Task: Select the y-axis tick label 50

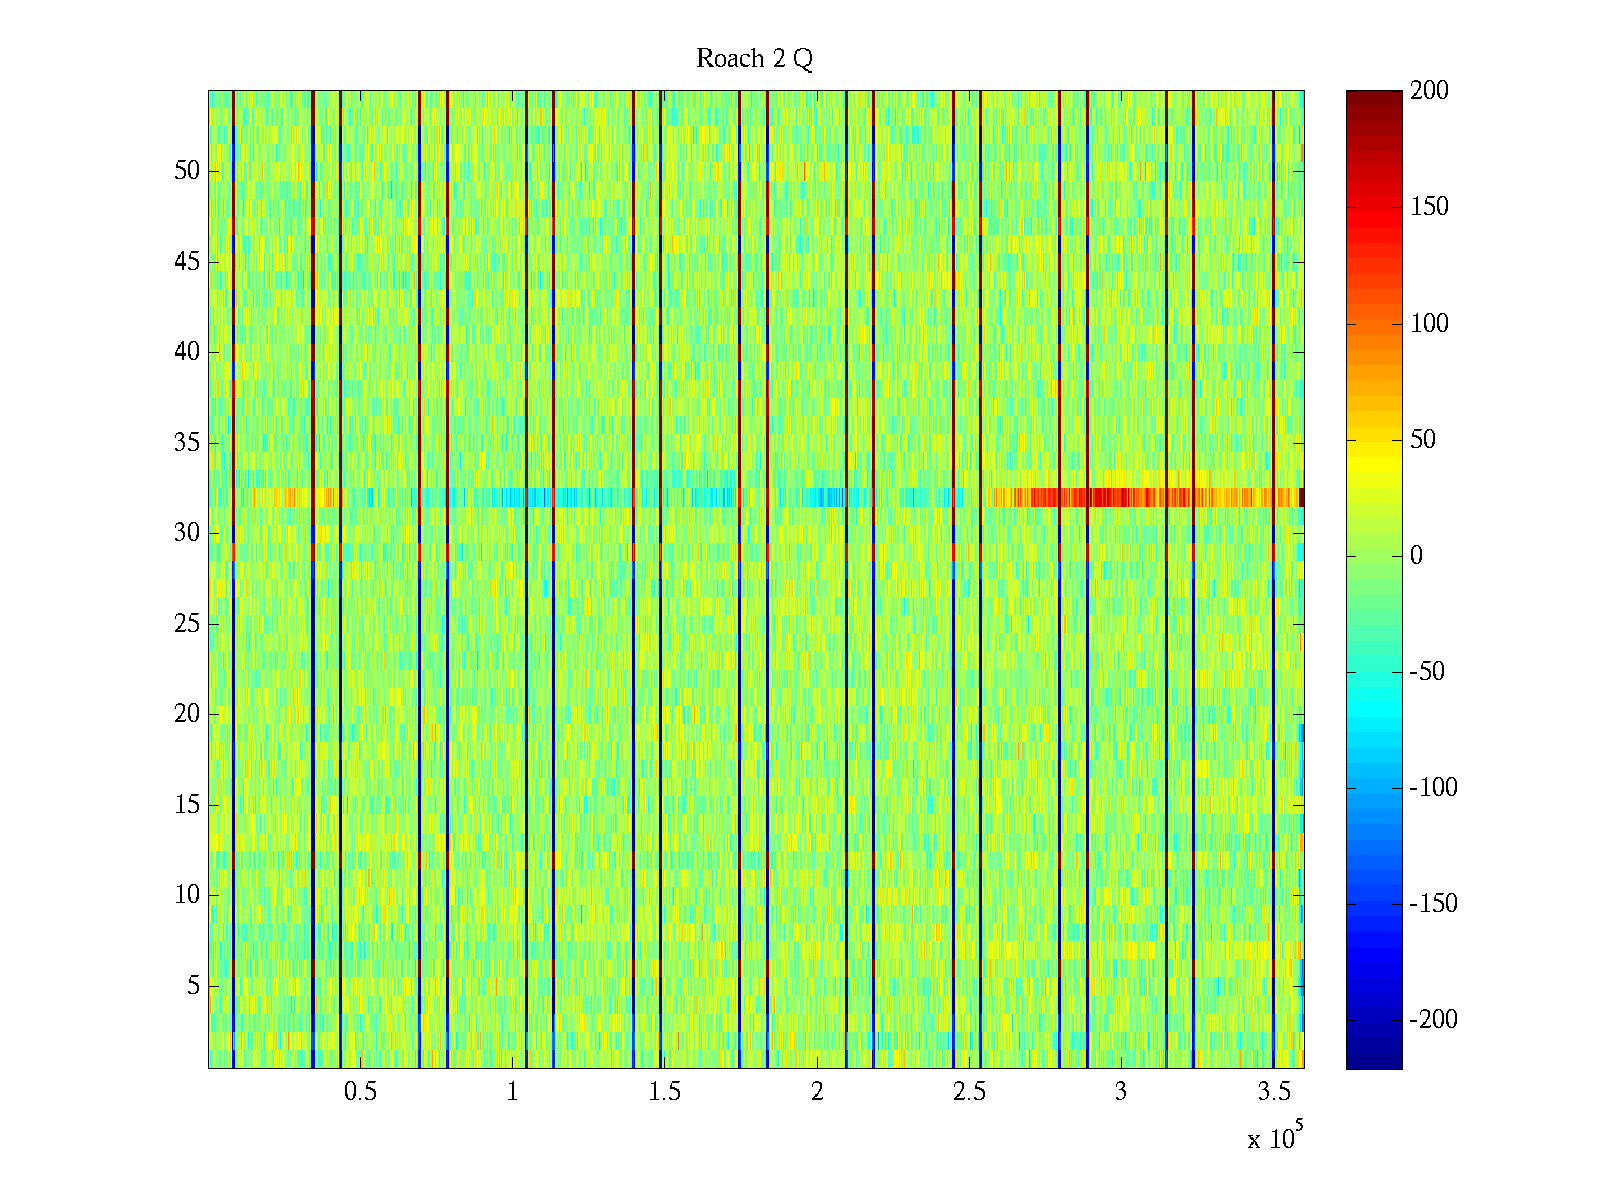Action: pos(186,171)
